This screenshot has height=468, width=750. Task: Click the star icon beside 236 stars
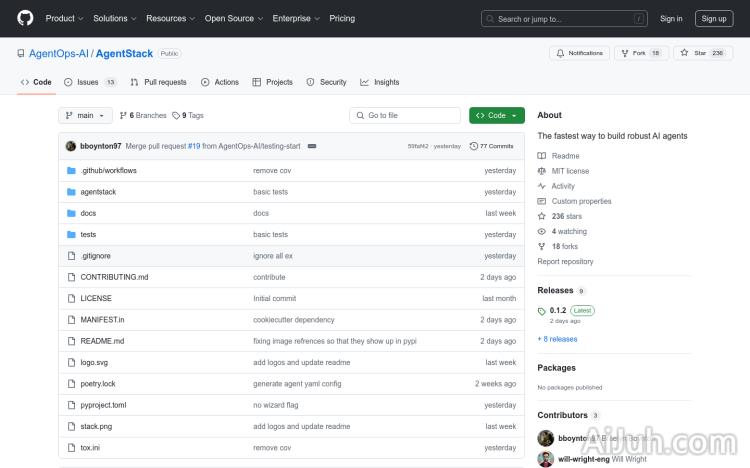click(x=541, y=216)
